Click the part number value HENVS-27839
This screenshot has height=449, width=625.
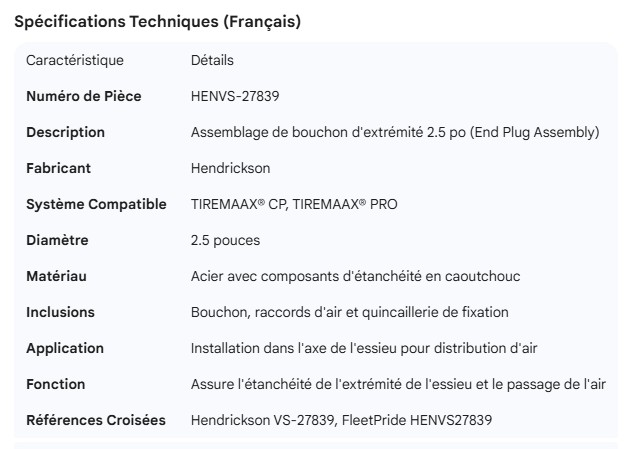pyautogui.click(x=233, y=96)
